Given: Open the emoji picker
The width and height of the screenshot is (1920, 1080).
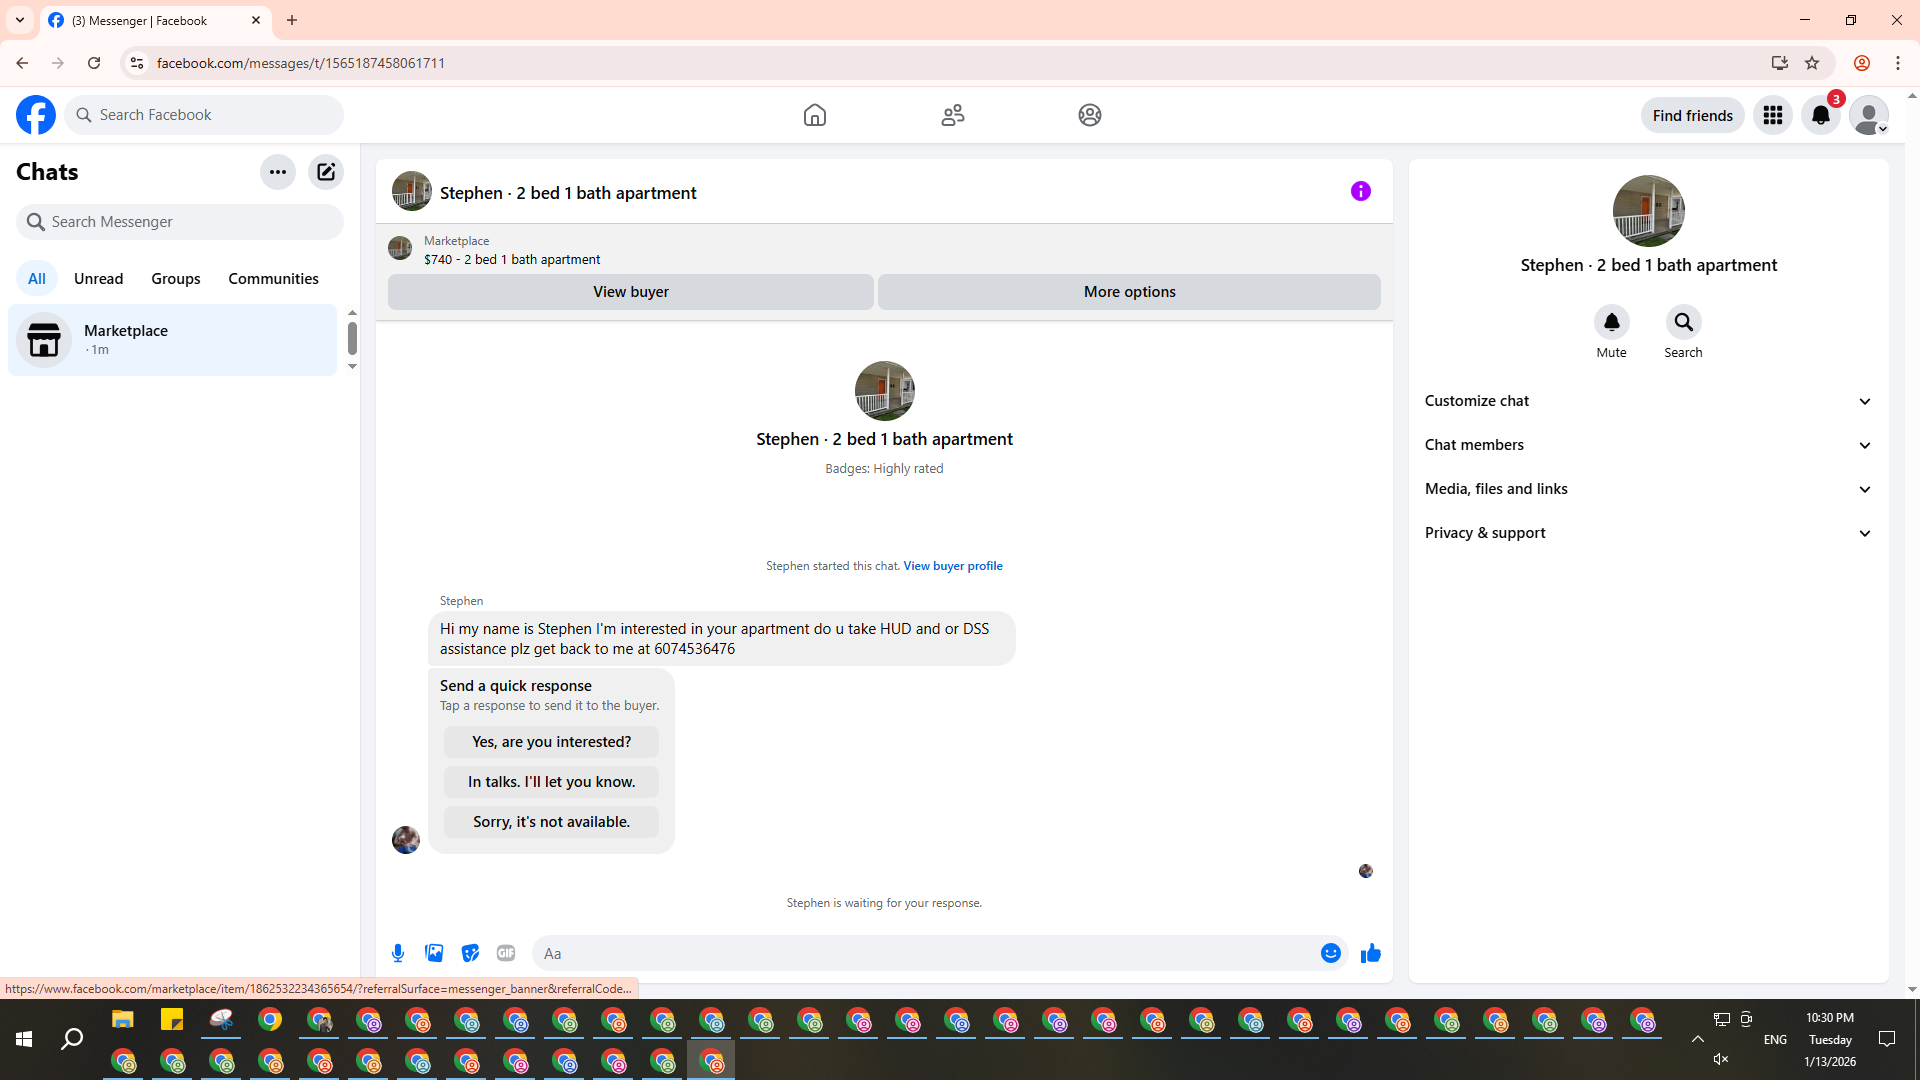Looking at the screenshot, I should point(1330,953).
